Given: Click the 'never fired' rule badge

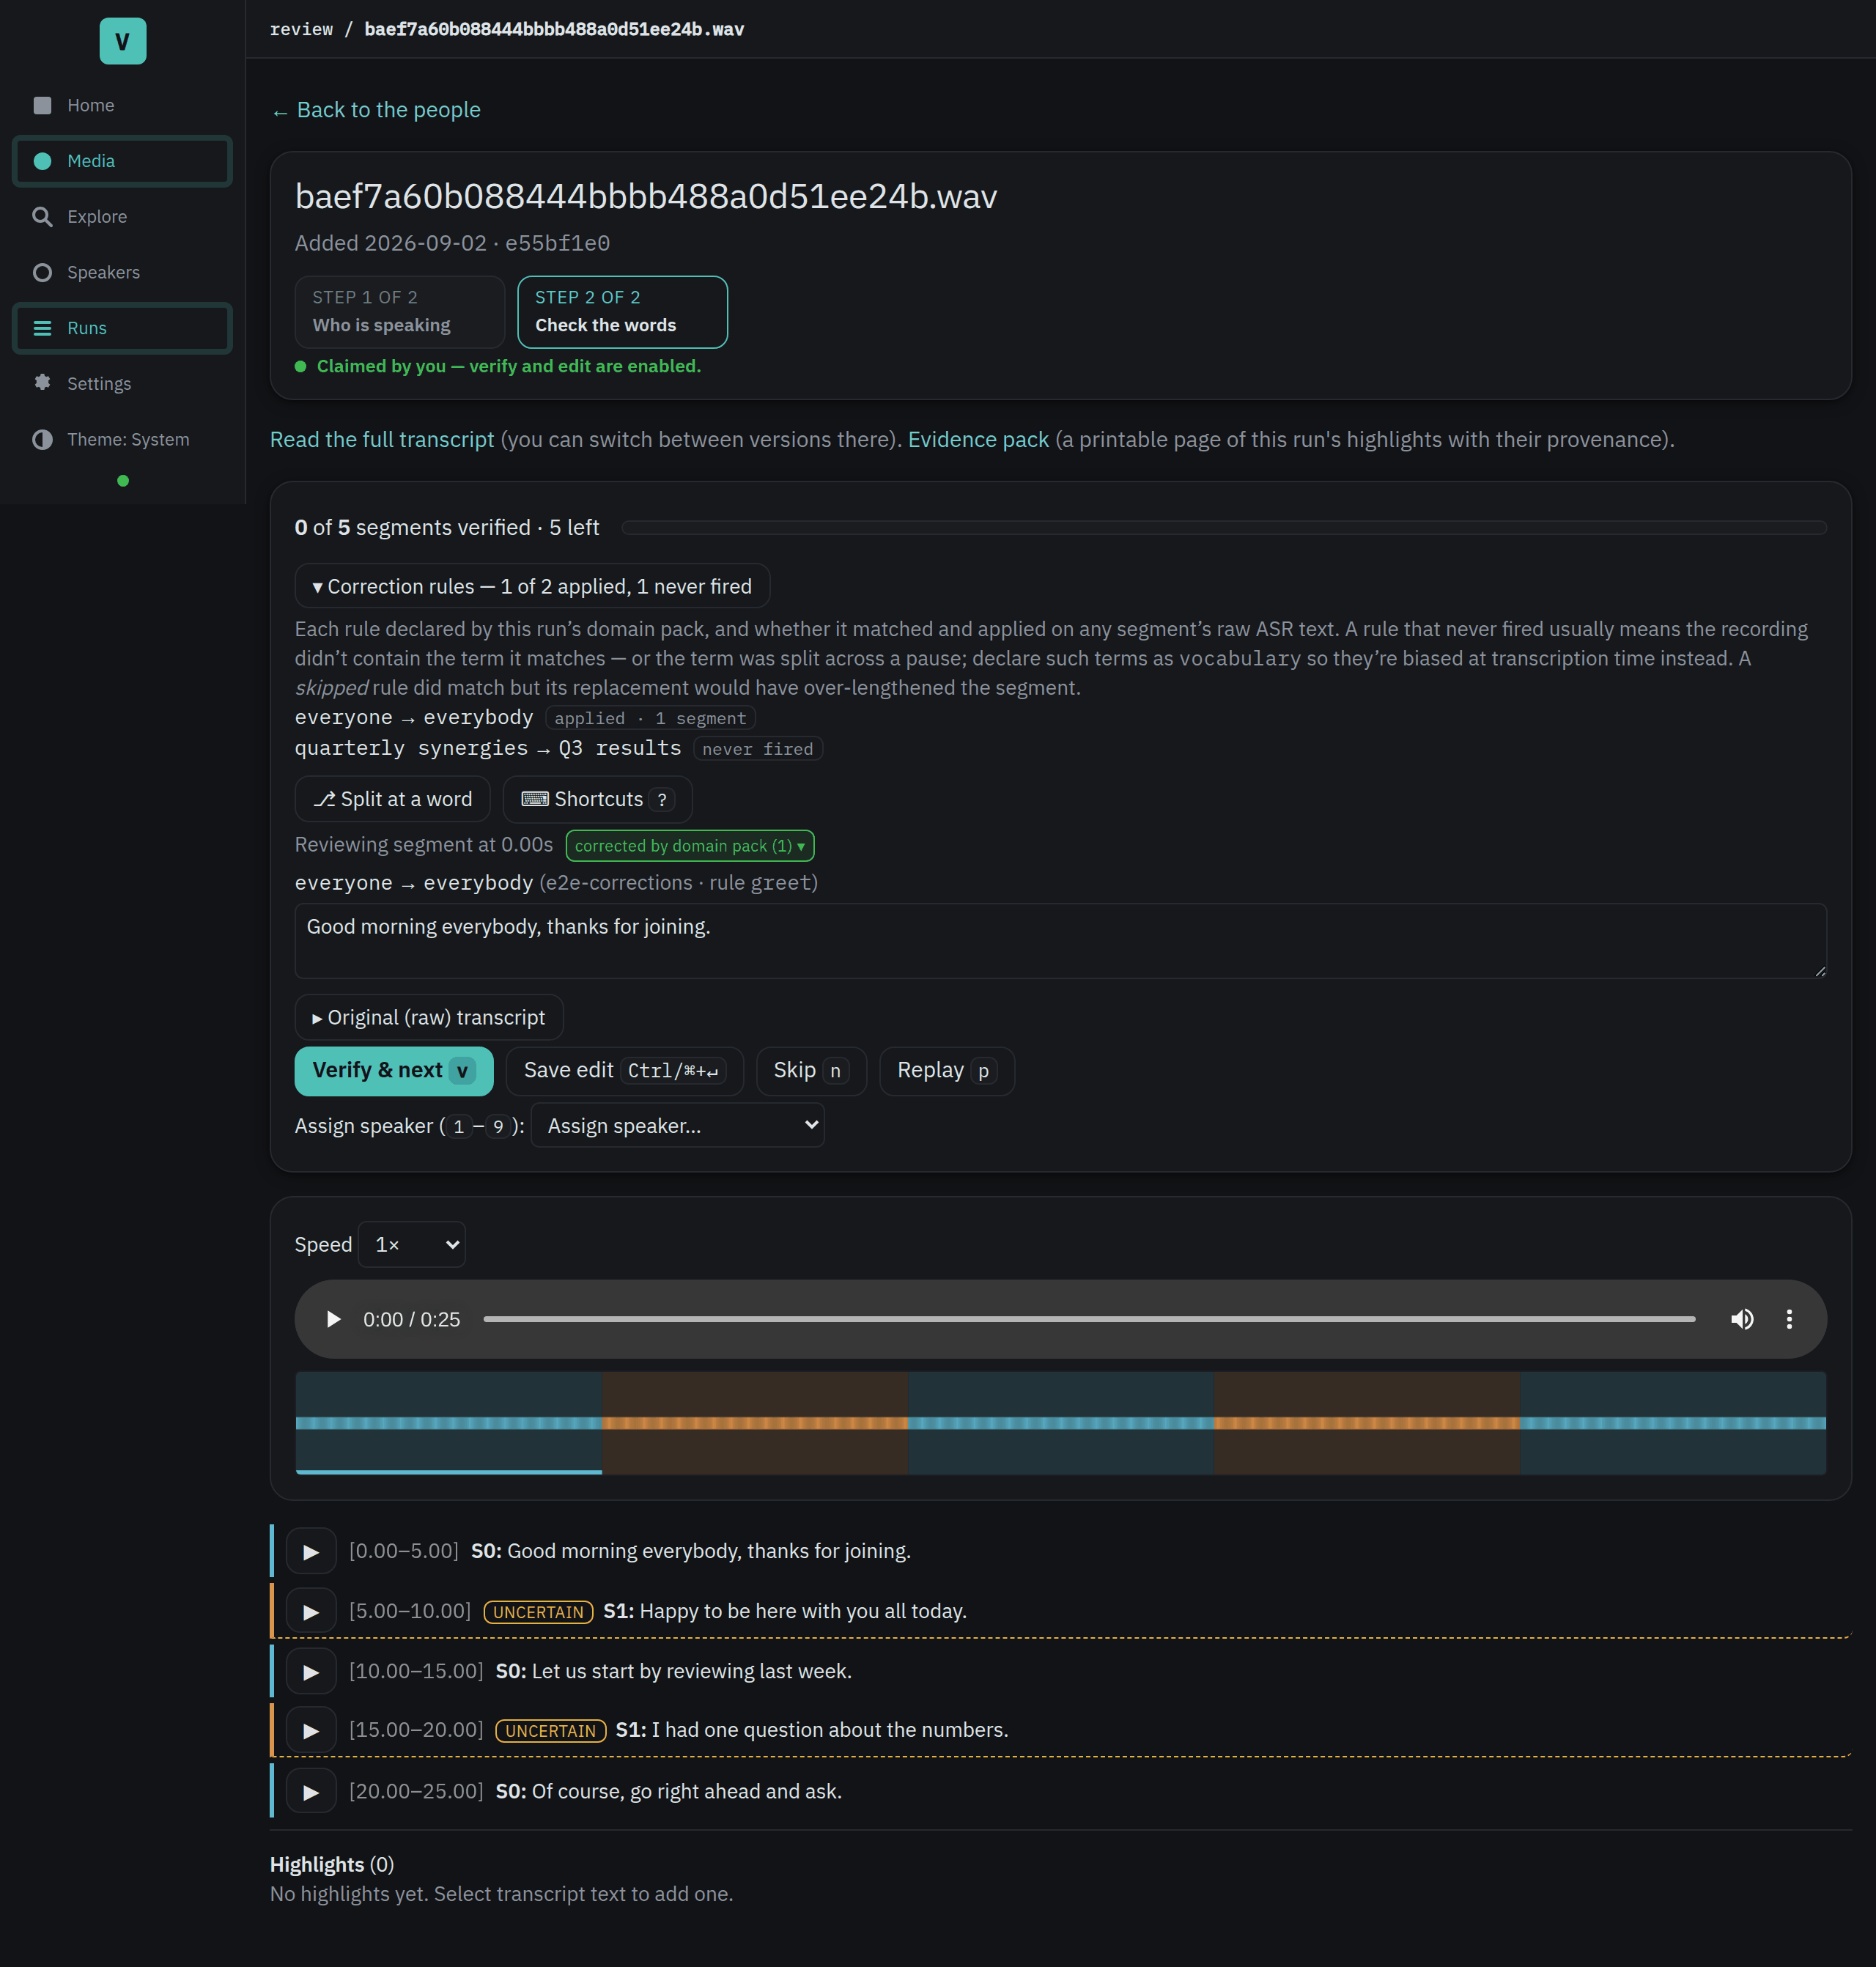Looking at the screenshot, I should 757,749.
